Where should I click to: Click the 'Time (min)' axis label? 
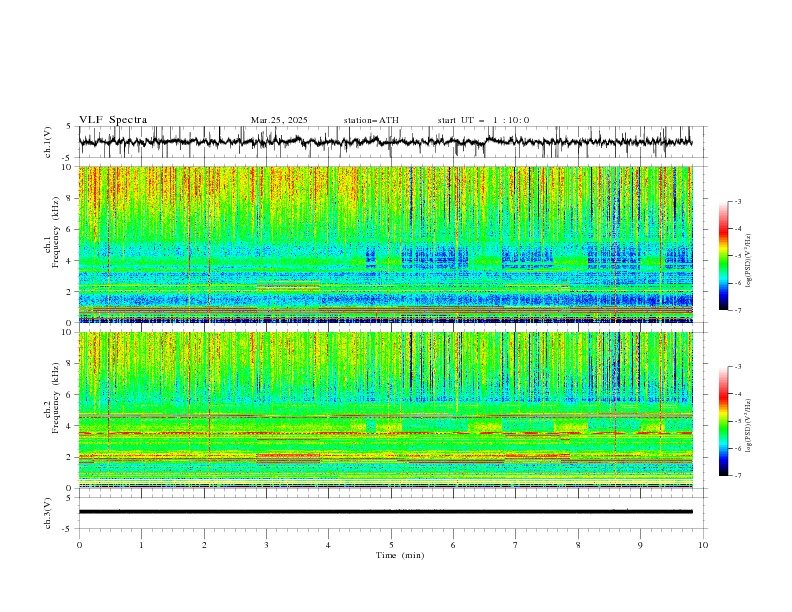(400, 555)
